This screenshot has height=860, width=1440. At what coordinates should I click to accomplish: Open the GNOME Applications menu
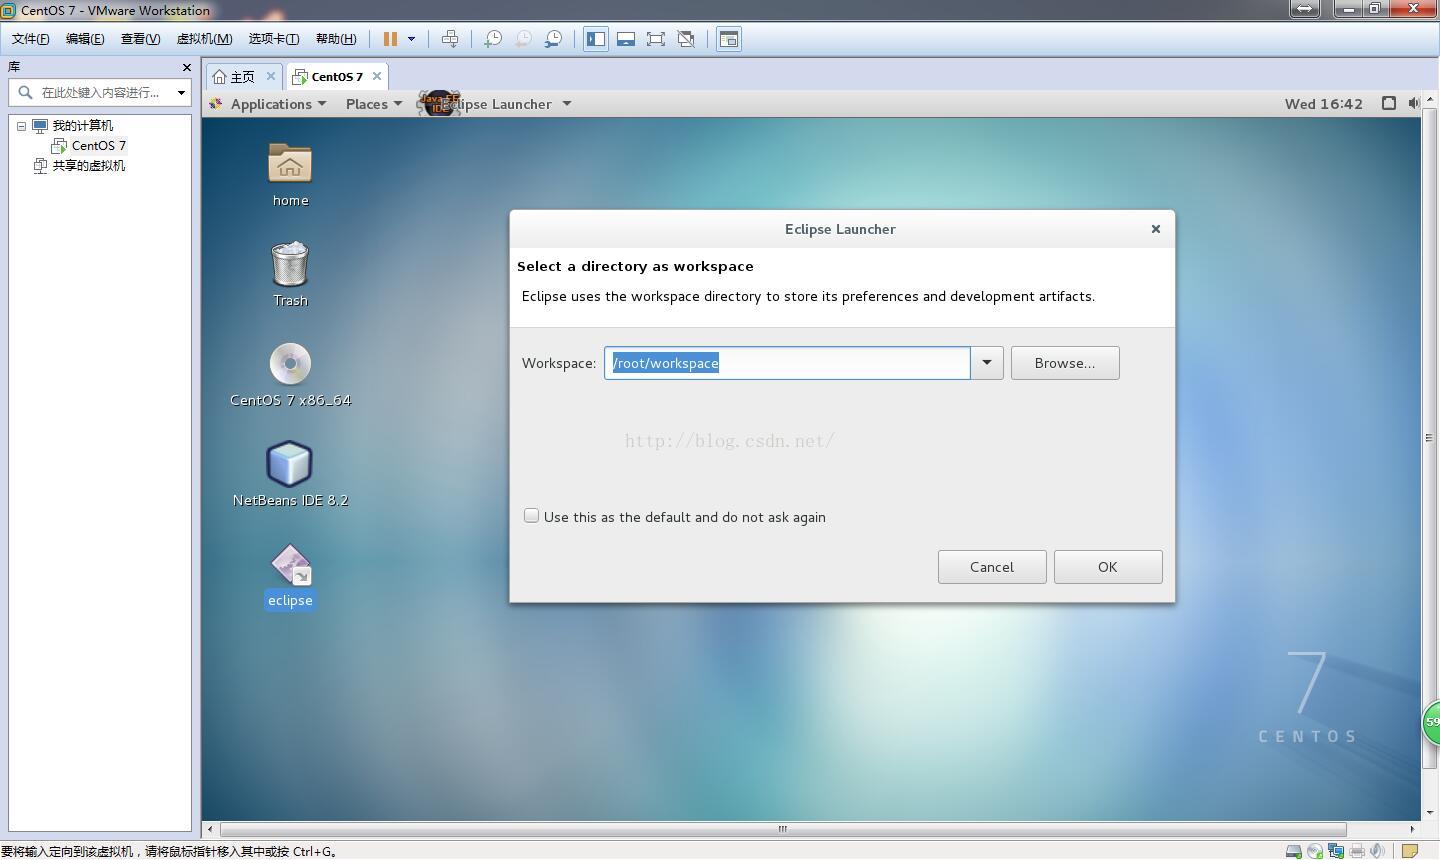point(268,104)
